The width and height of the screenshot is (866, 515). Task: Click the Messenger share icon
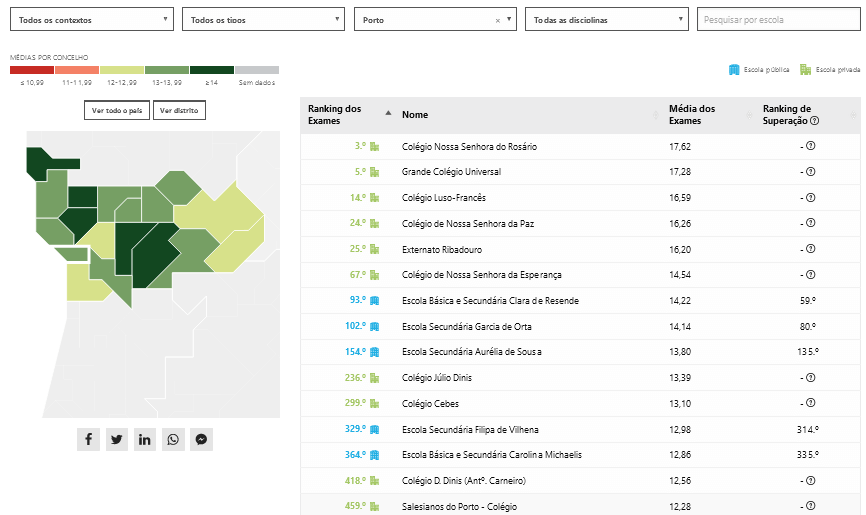(x=202, y=439)
